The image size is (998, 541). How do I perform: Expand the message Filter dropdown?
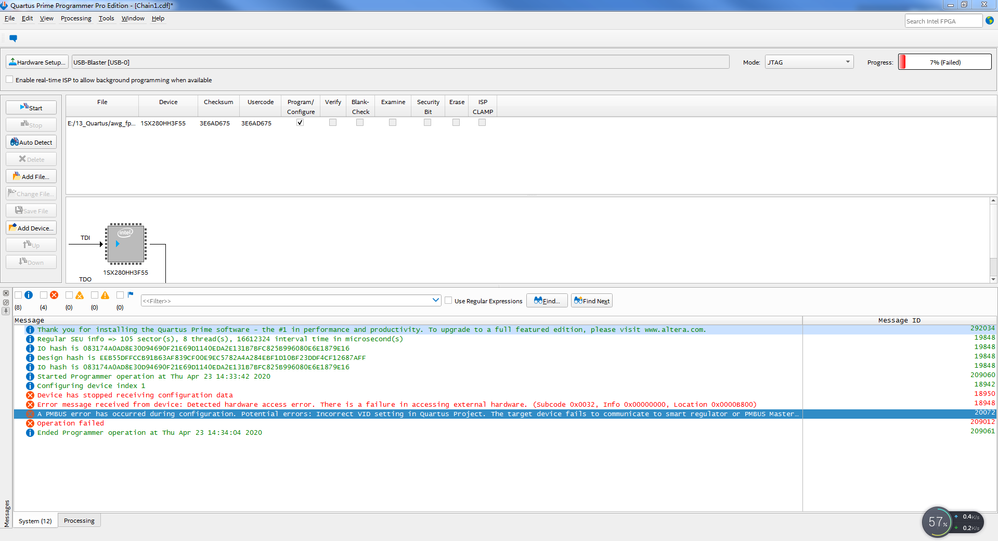(x=435, y=300)
